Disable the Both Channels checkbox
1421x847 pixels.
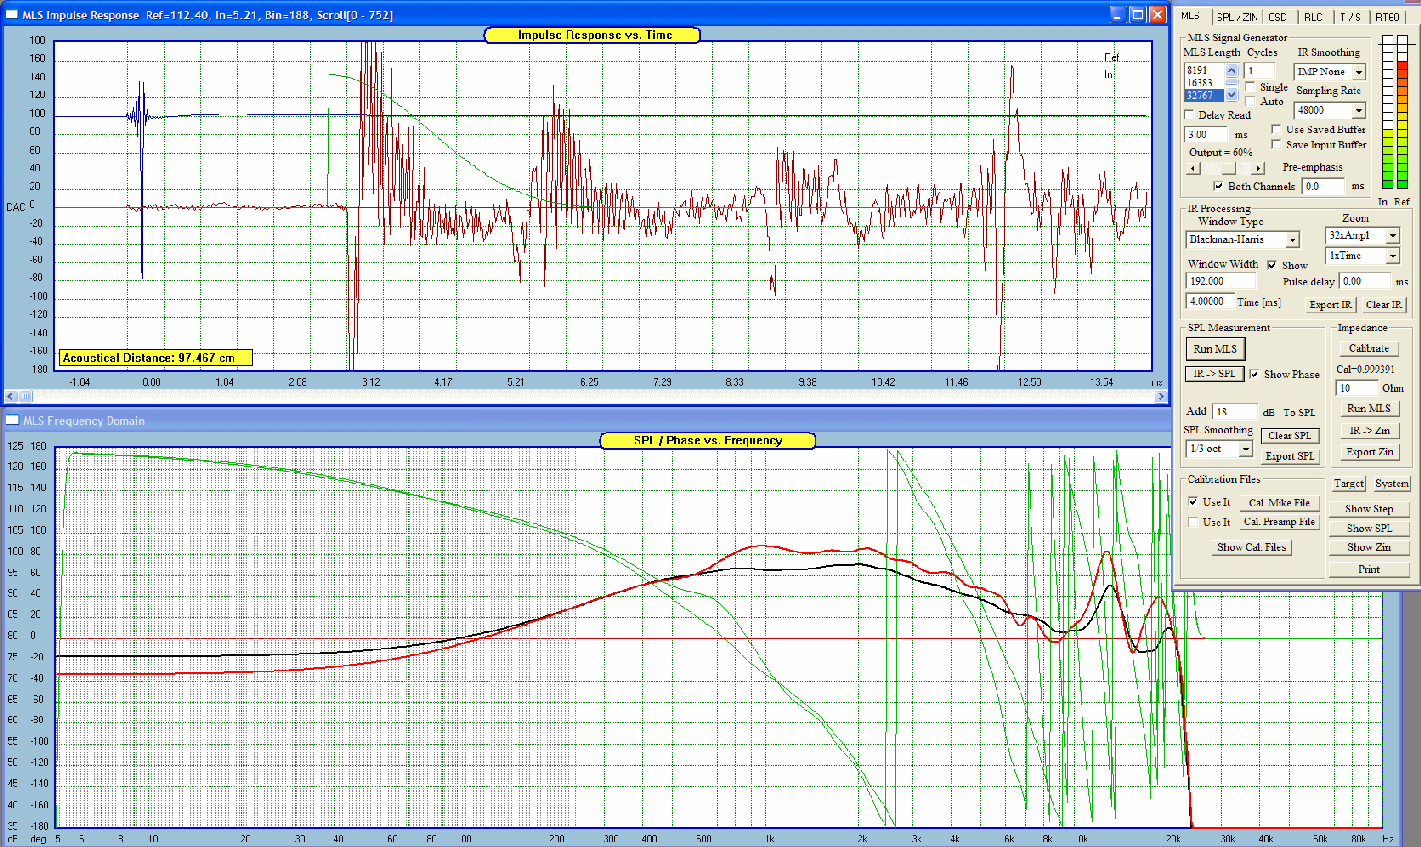click(1218, 186)
